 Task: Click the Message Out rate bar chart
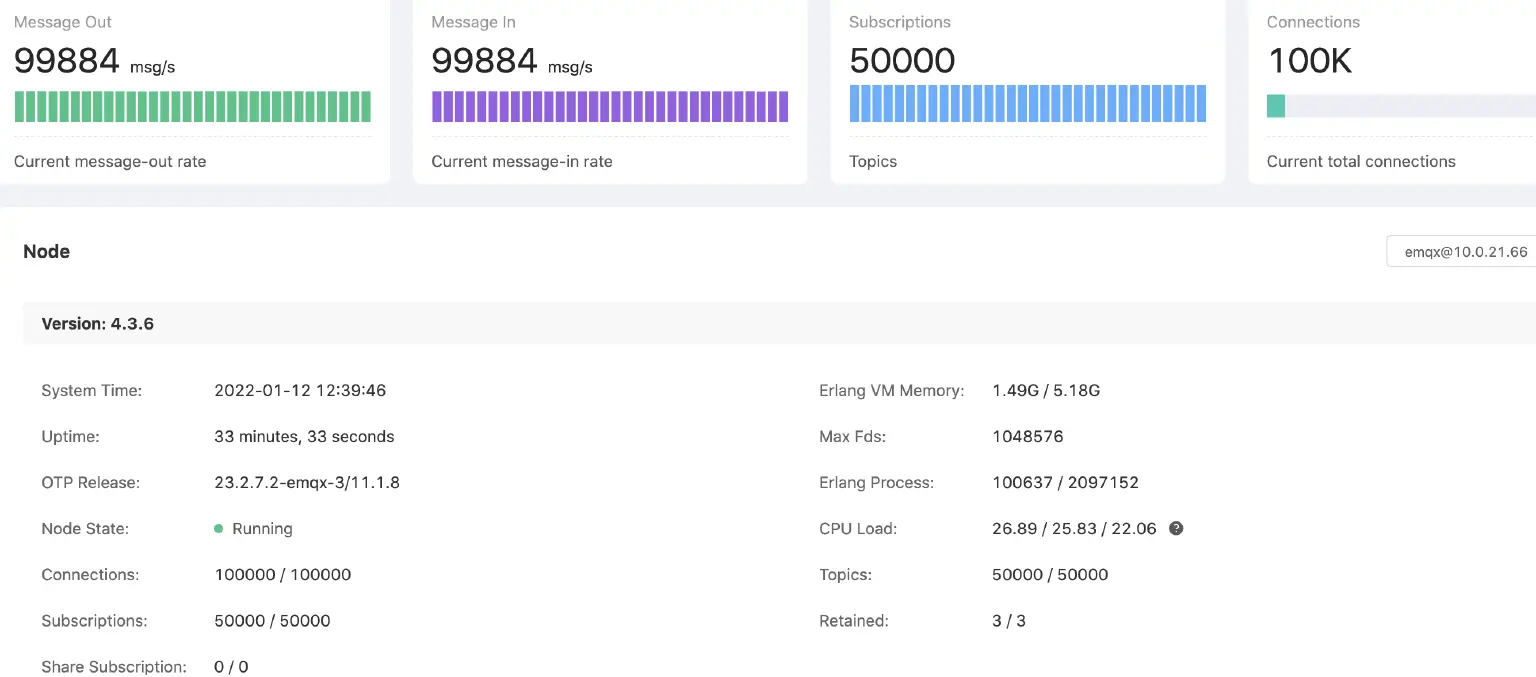coord(192,104)
